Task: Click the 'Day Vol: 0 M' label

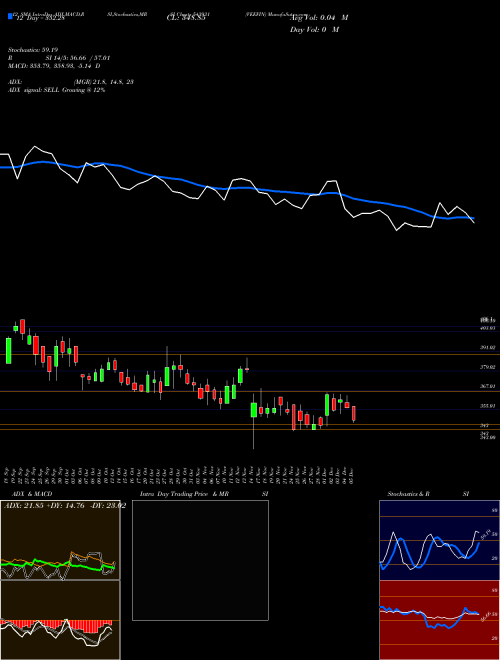Action: (314, 30)
